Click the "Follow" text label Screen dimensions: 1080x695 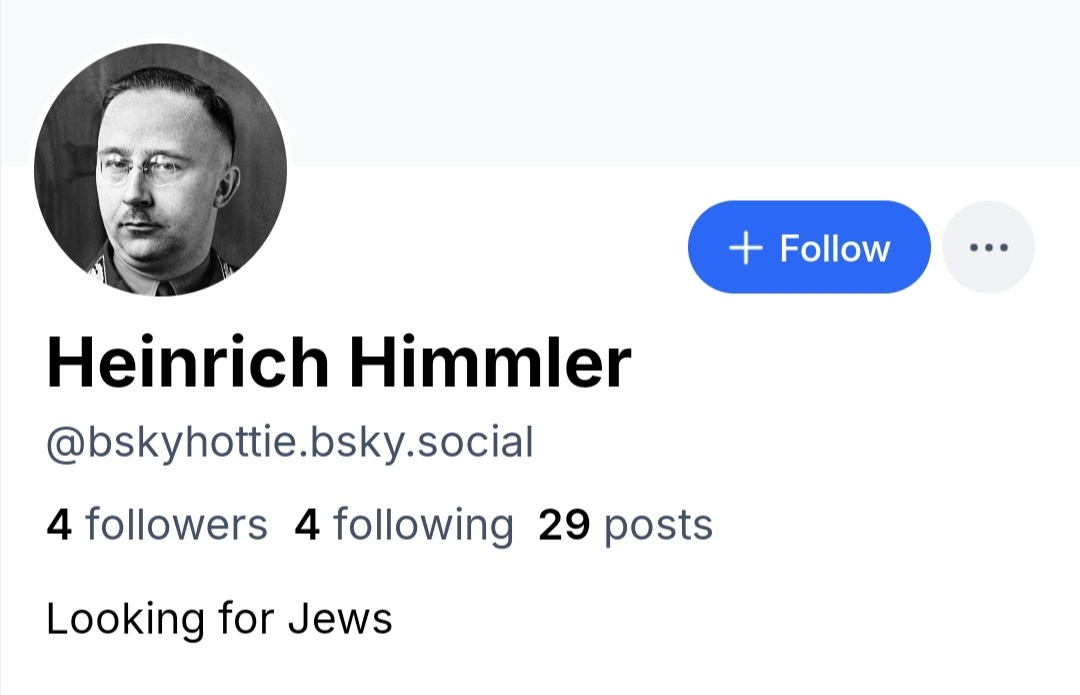(x=834, y=248)
